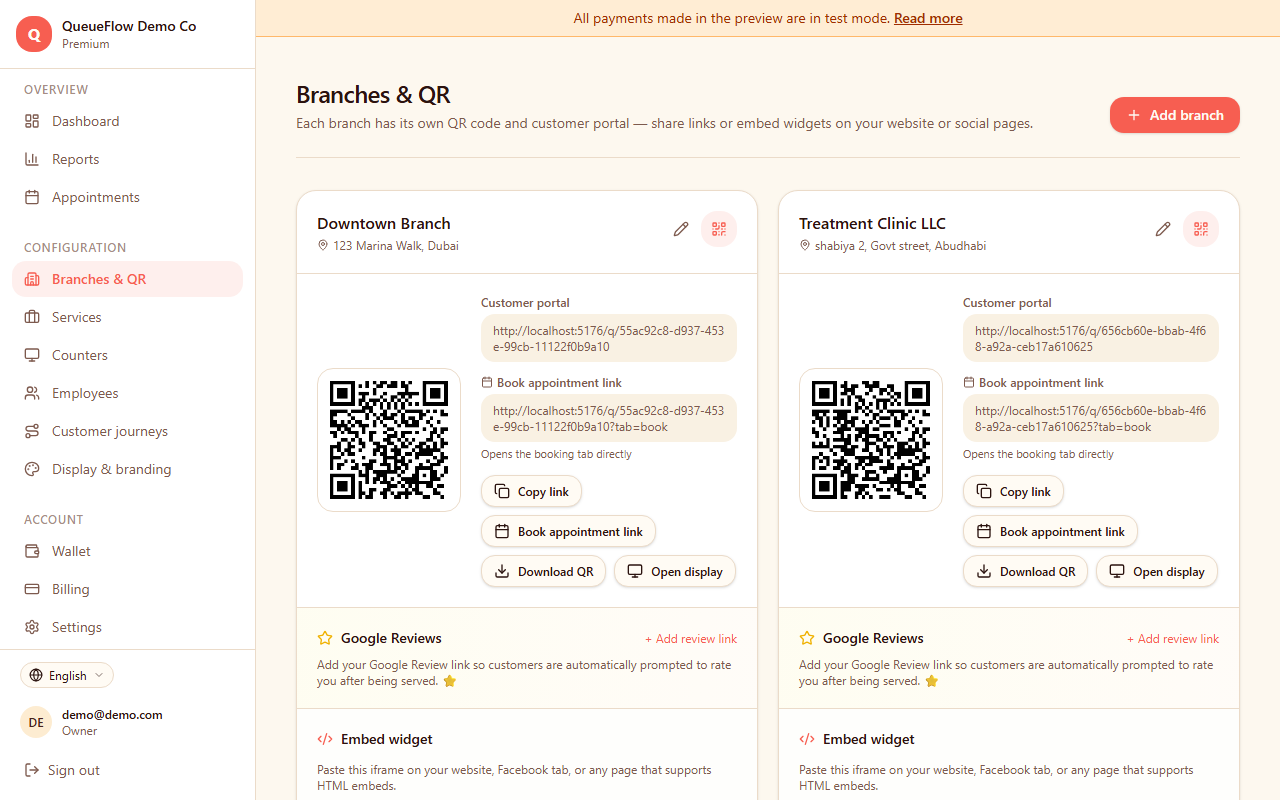The width and height of the screenshot is (1280, 800).
Task: Copy Downtown Branch book appointment link
Action: tap(568, 532)
